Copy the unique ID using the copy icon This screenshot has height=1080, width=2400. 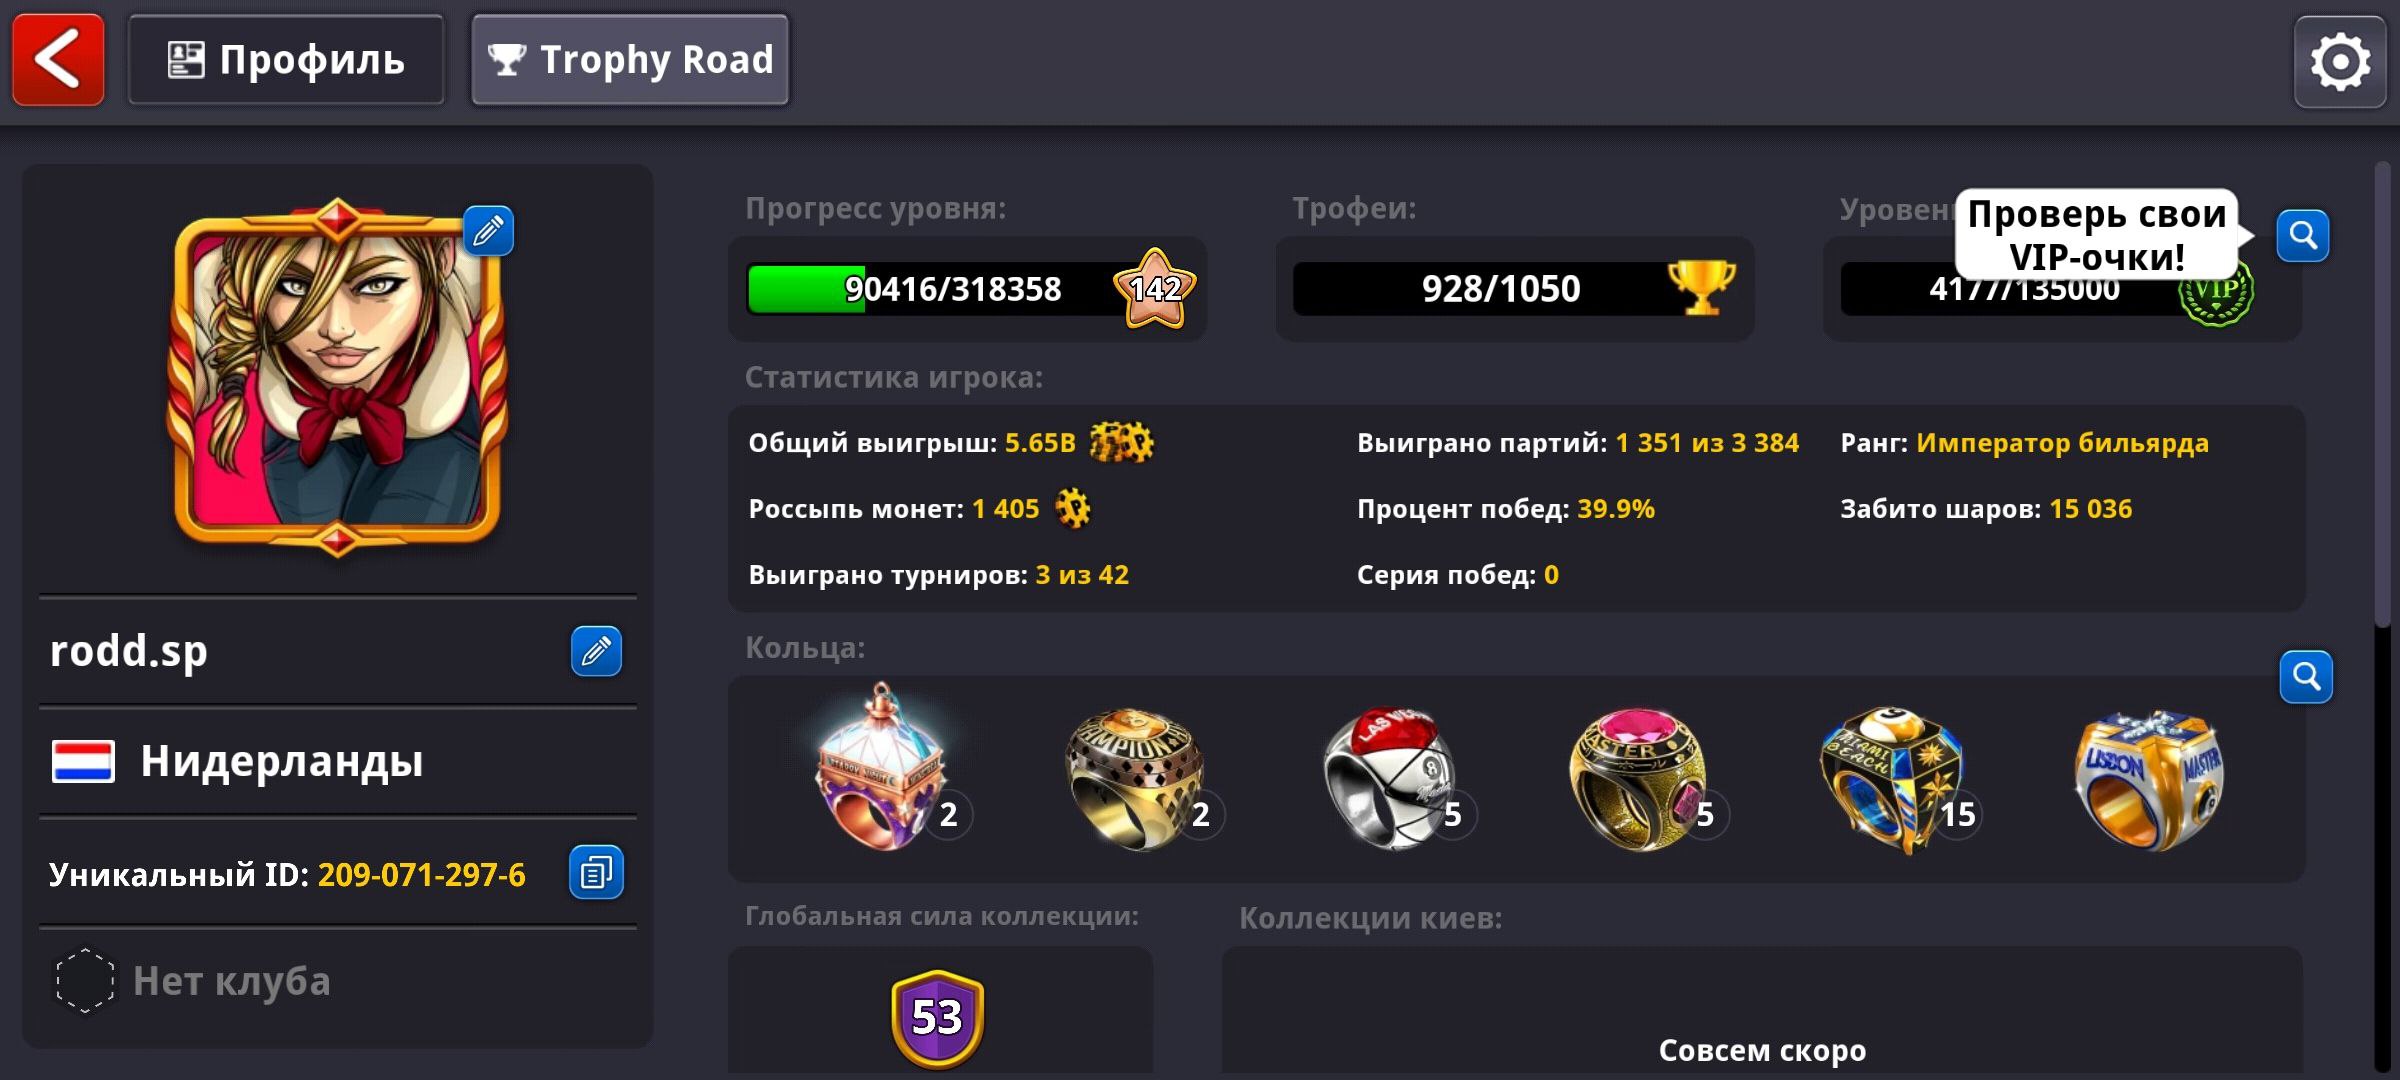[596, 873]
